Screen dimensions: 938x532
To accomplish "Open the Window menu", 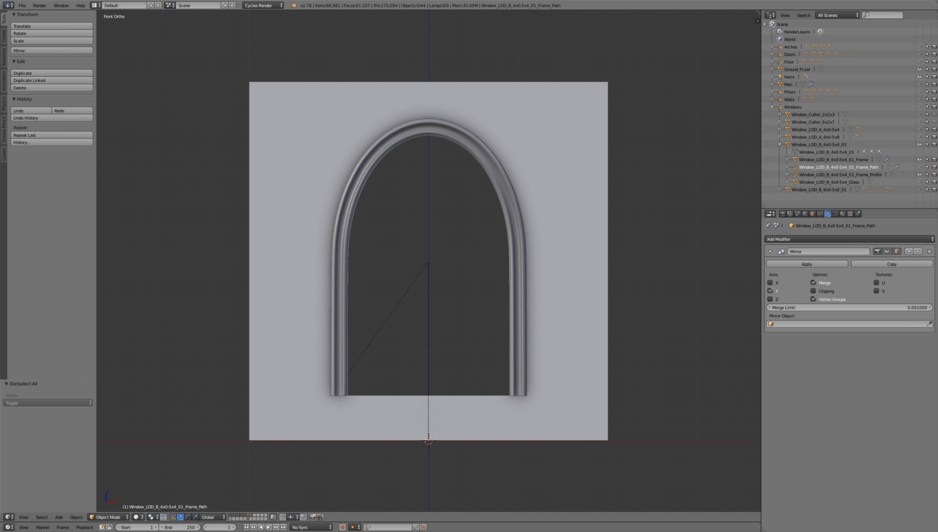I will pos(61,5).
